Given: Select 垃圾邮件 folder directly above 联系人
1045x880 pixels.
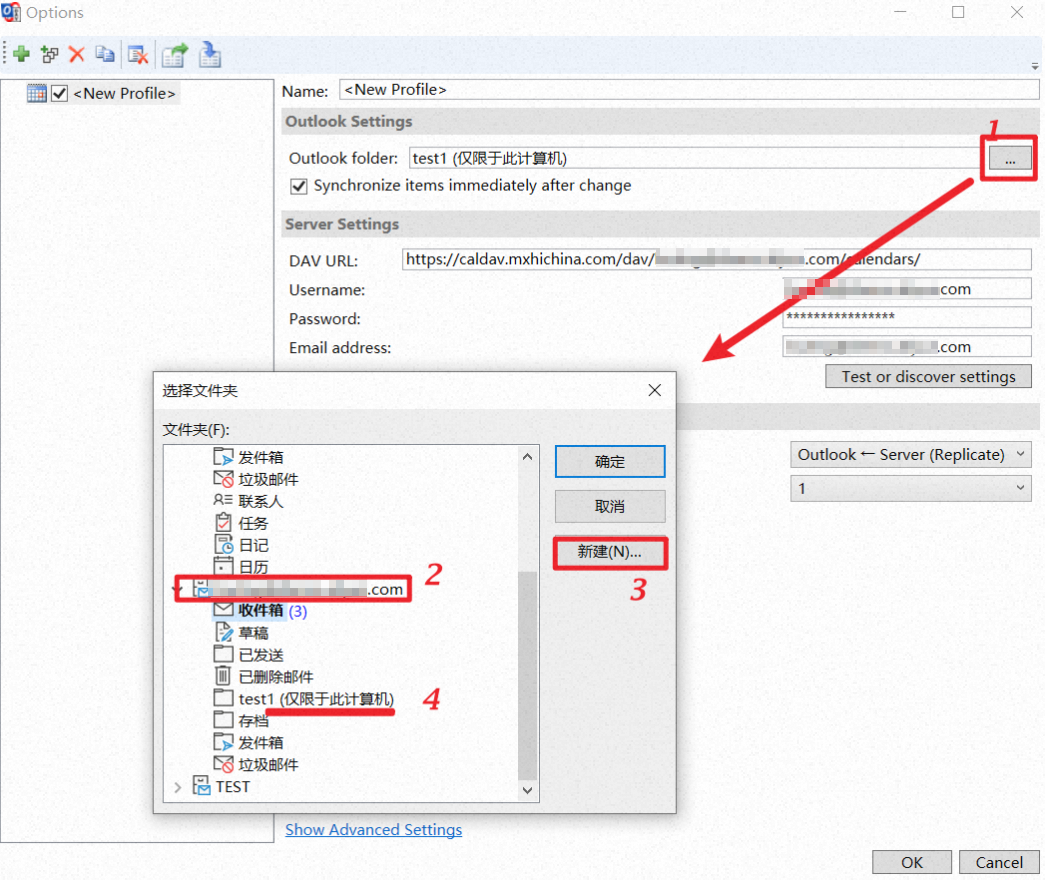Looking at the screenshot, I should (x=269, y=479).
